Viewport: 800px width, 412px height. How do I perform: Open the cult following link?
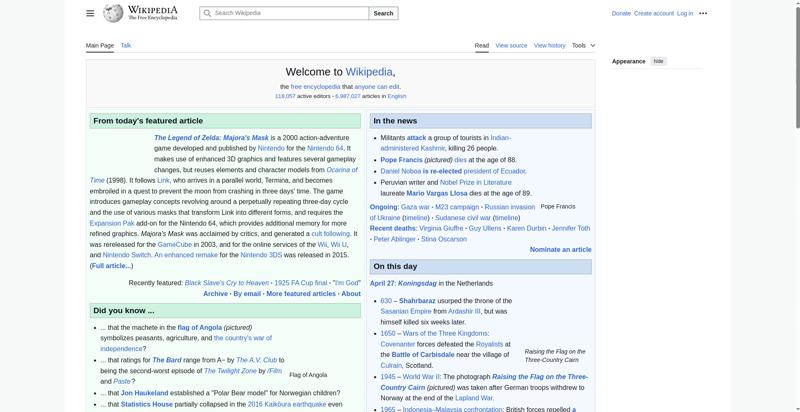pyautogui.click(x=331, y=234)
